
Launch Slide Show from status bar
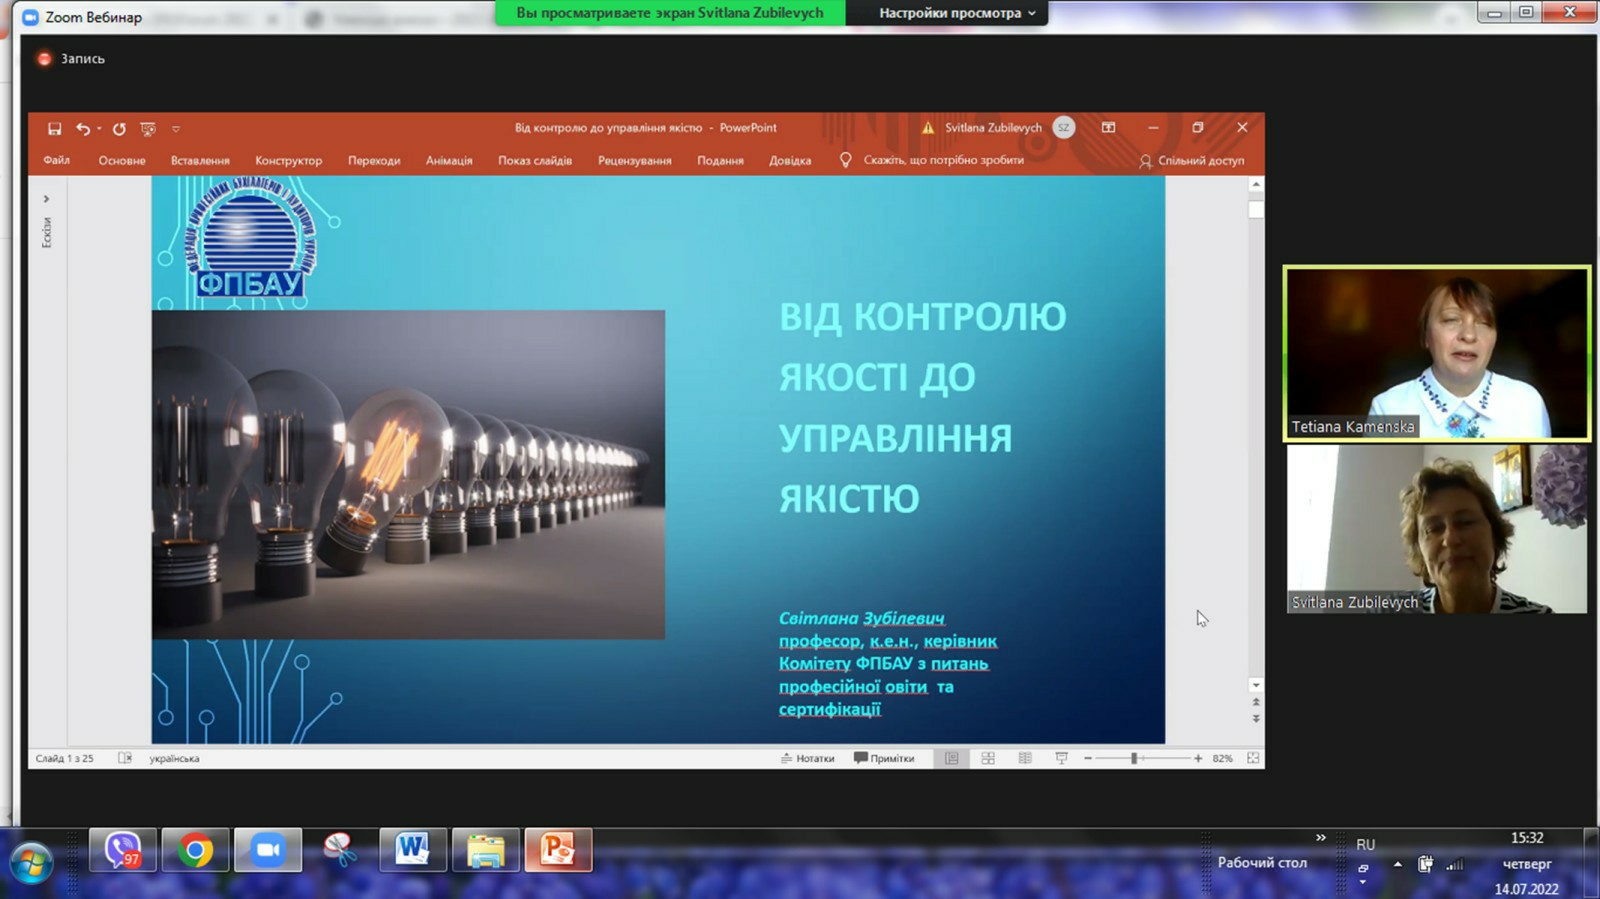1061,759
